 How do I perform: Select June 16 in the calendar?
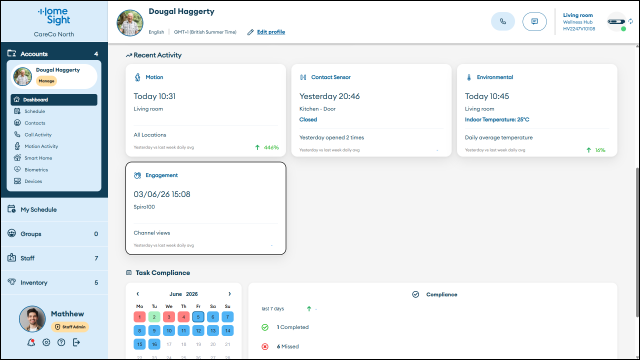click(154, 344)
